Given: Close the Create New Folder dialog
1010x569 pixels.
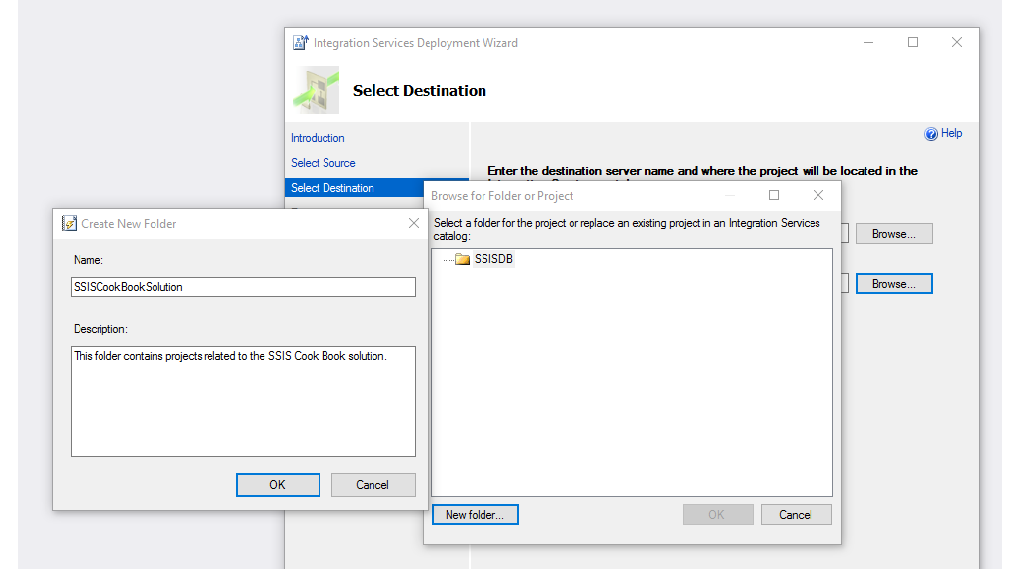Looking at the screenshot, I should [x=414, y=223].
